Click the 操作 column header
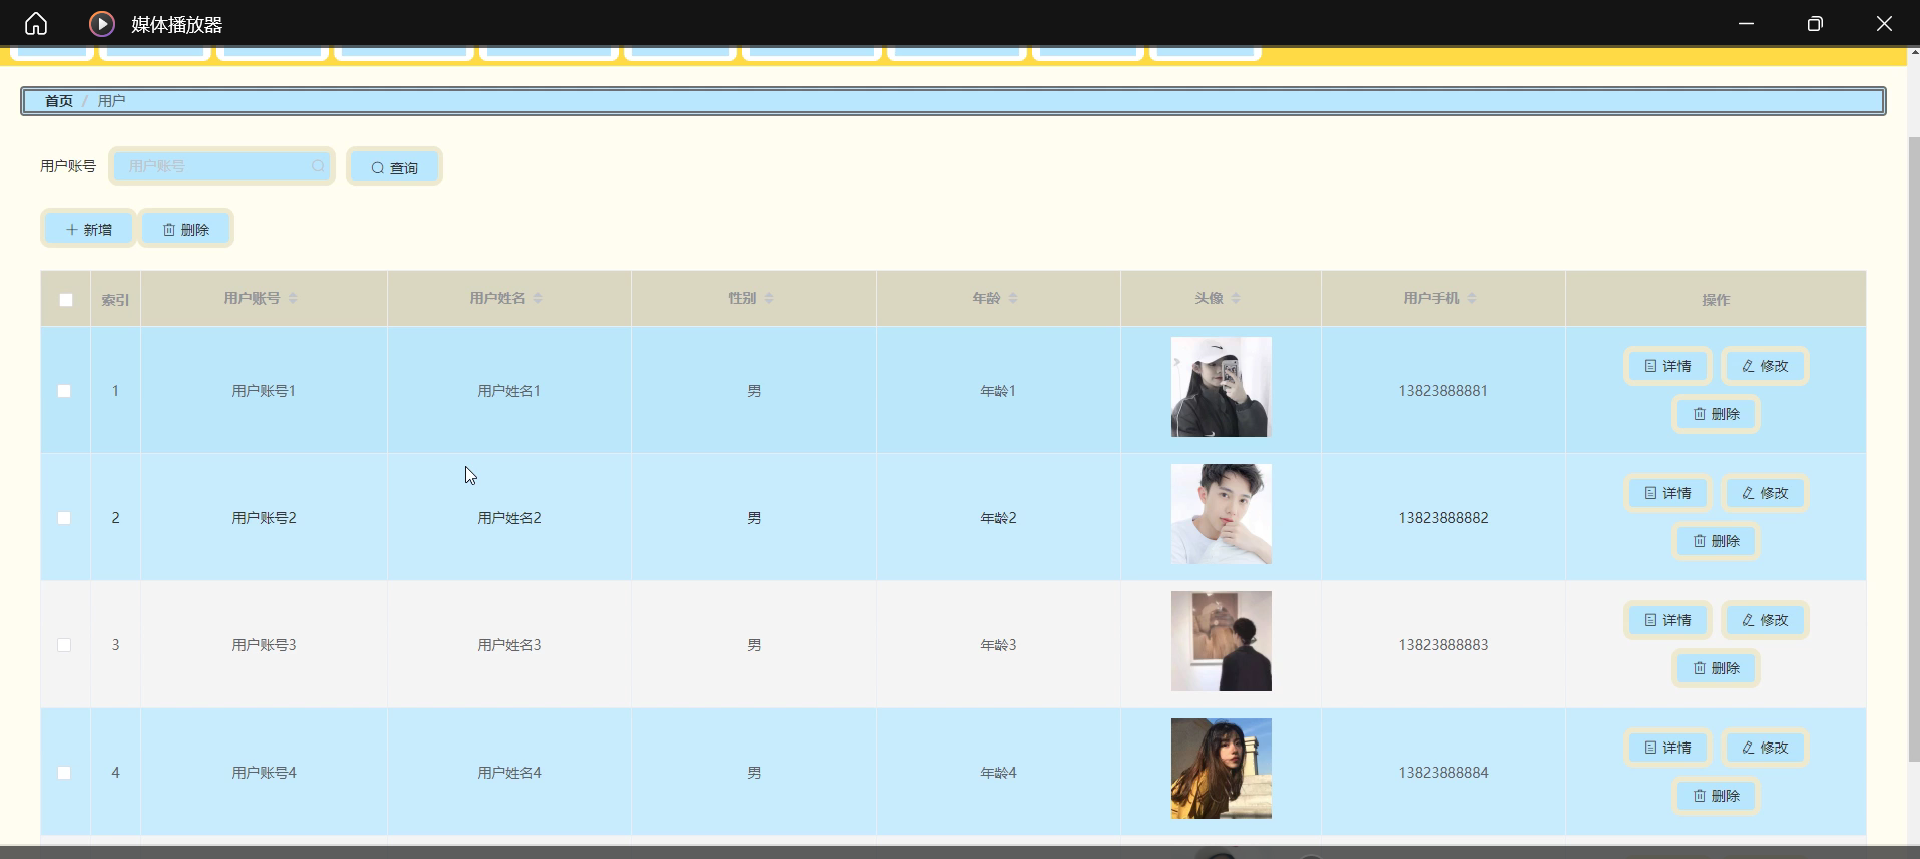Image resolution: width=1920 pixels, height=859 pixels. [1716, 300]
